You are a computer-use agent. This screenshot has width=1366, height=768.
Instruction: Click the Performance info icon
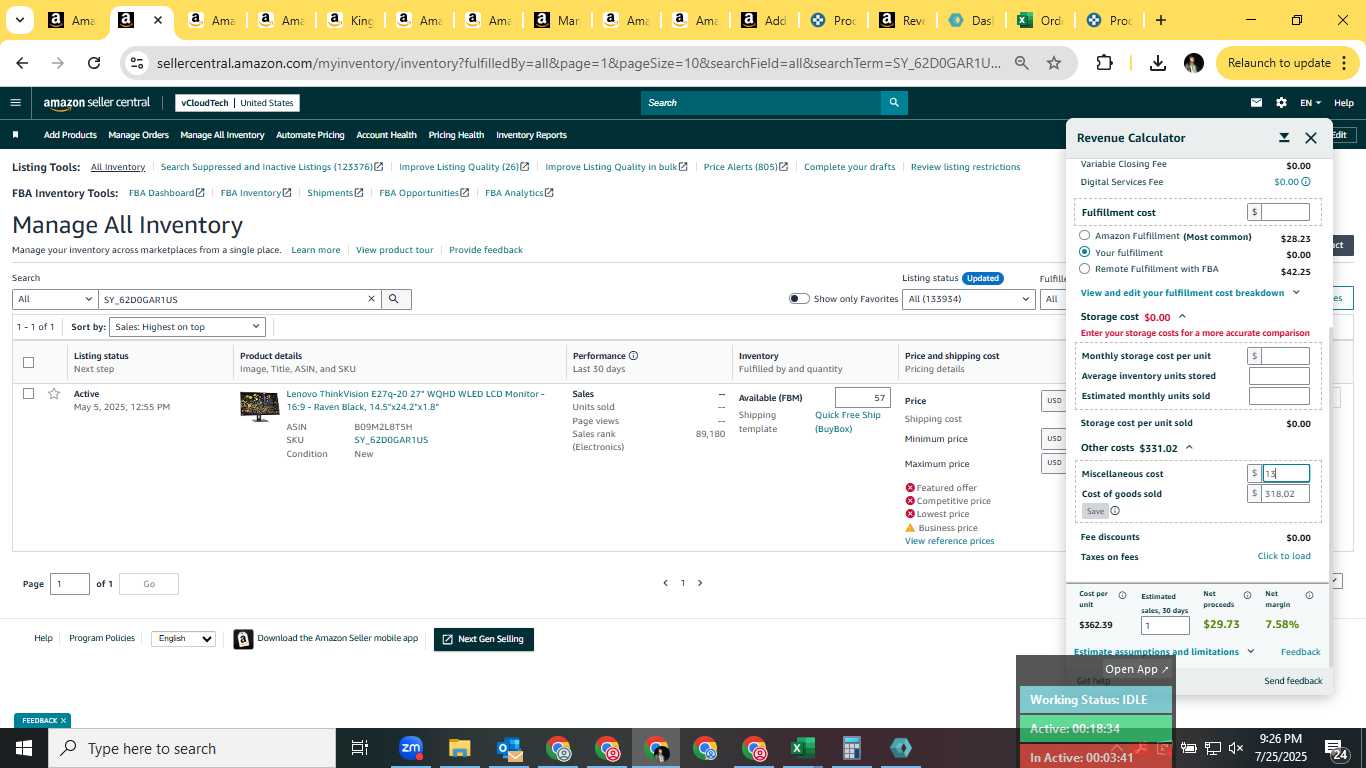pyautogui.click(x=633, y=356)
